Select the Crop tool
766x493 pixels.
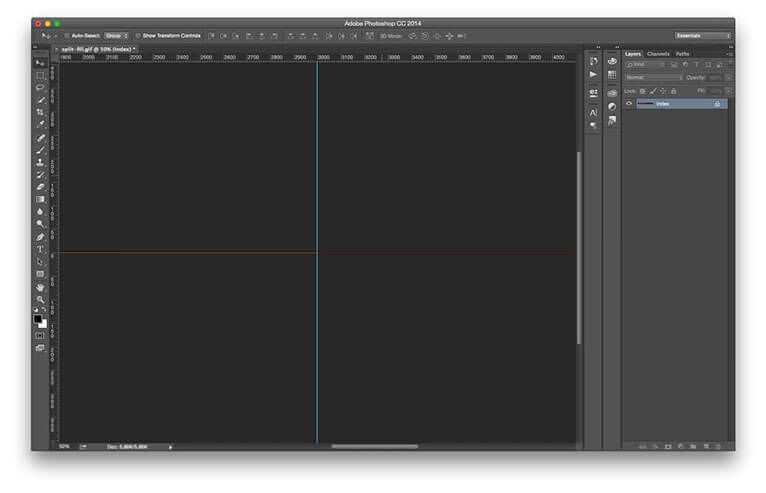[40, 112]
